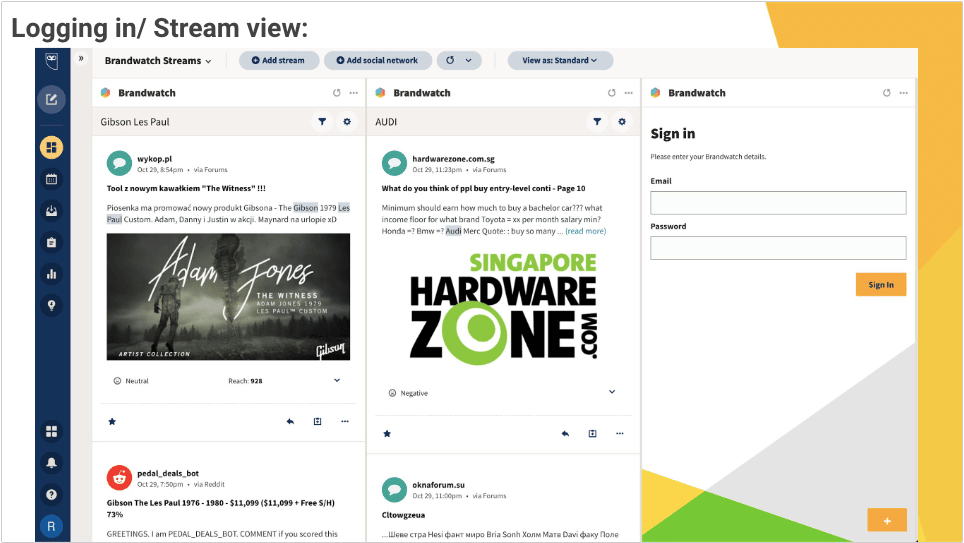Expand the left sidebar with double chevron

click(81, 59)
